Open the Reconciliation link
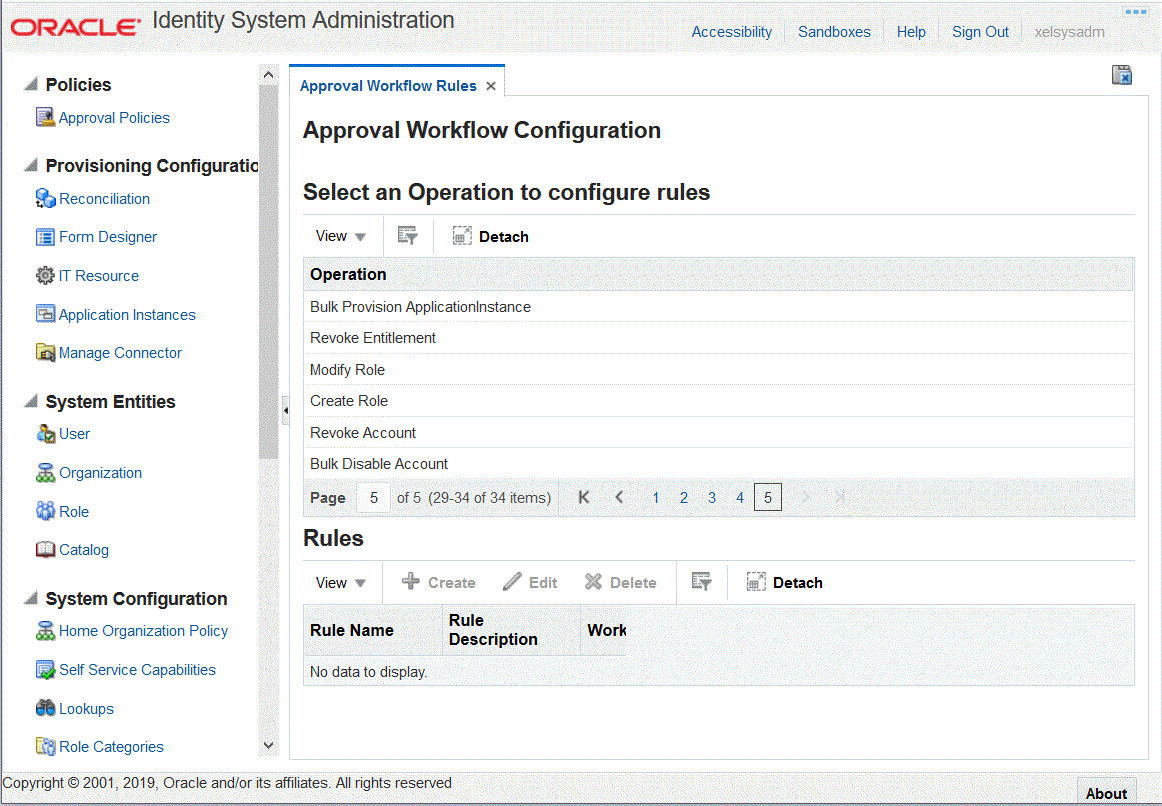This screenshot has height=806, width=1162. tap(104, 199)
